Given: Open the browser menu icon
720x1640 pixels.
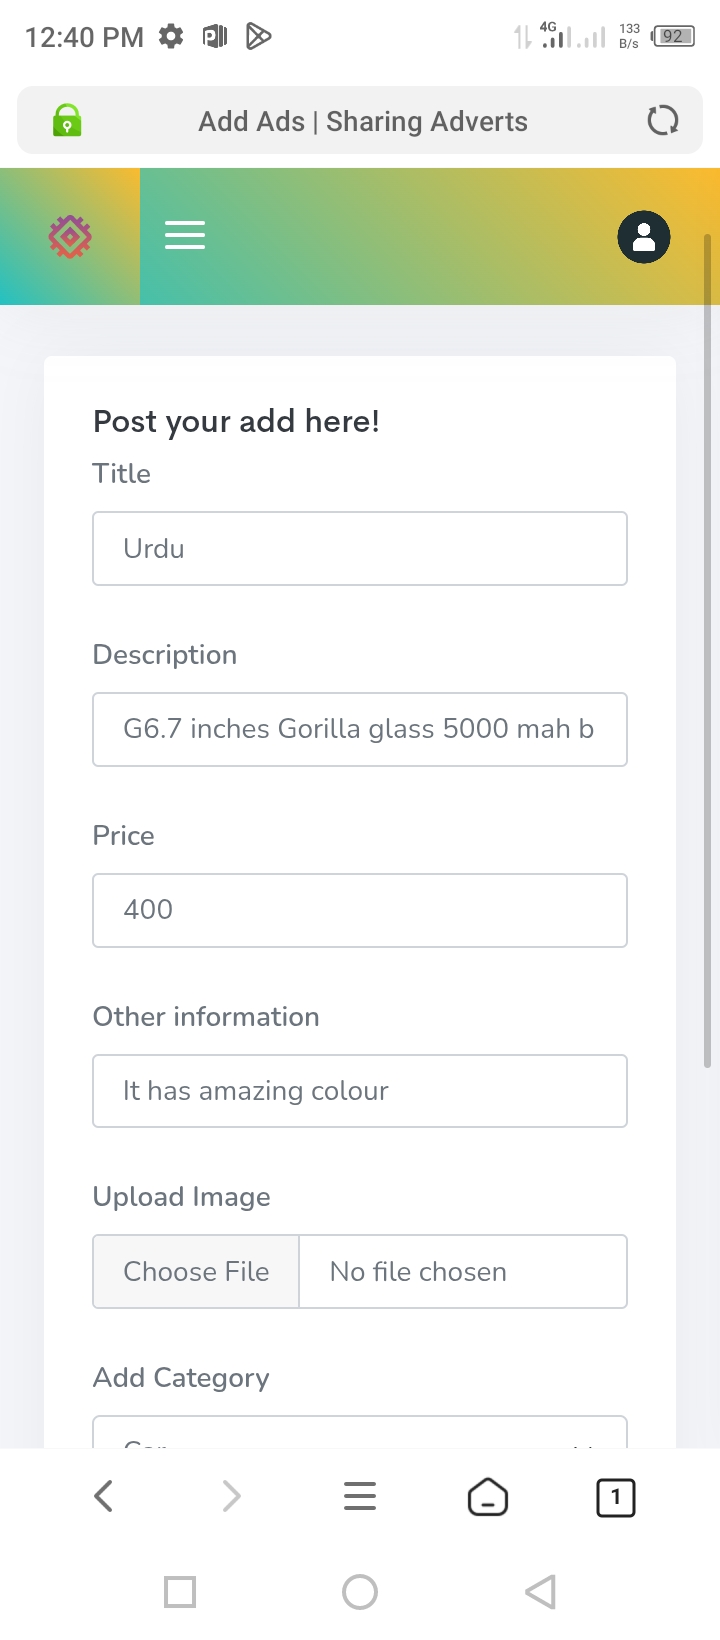Looking at the screenshot, I should pyautogui.click(x=360, y=1496).
